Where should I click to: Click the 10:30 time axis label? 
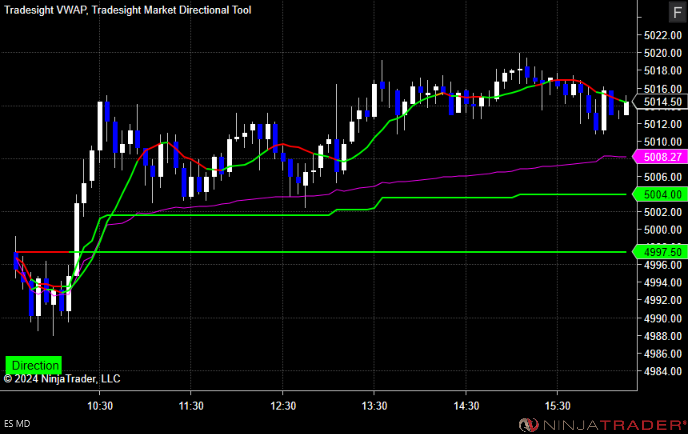click(x=100, y=406)
